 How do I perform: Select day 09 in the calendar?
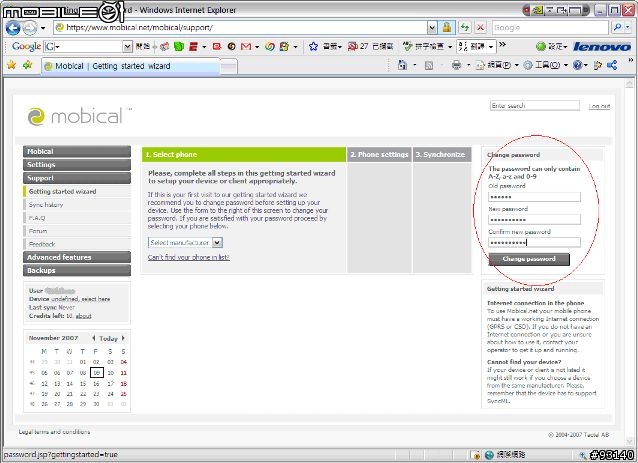(x=96, y=373)
